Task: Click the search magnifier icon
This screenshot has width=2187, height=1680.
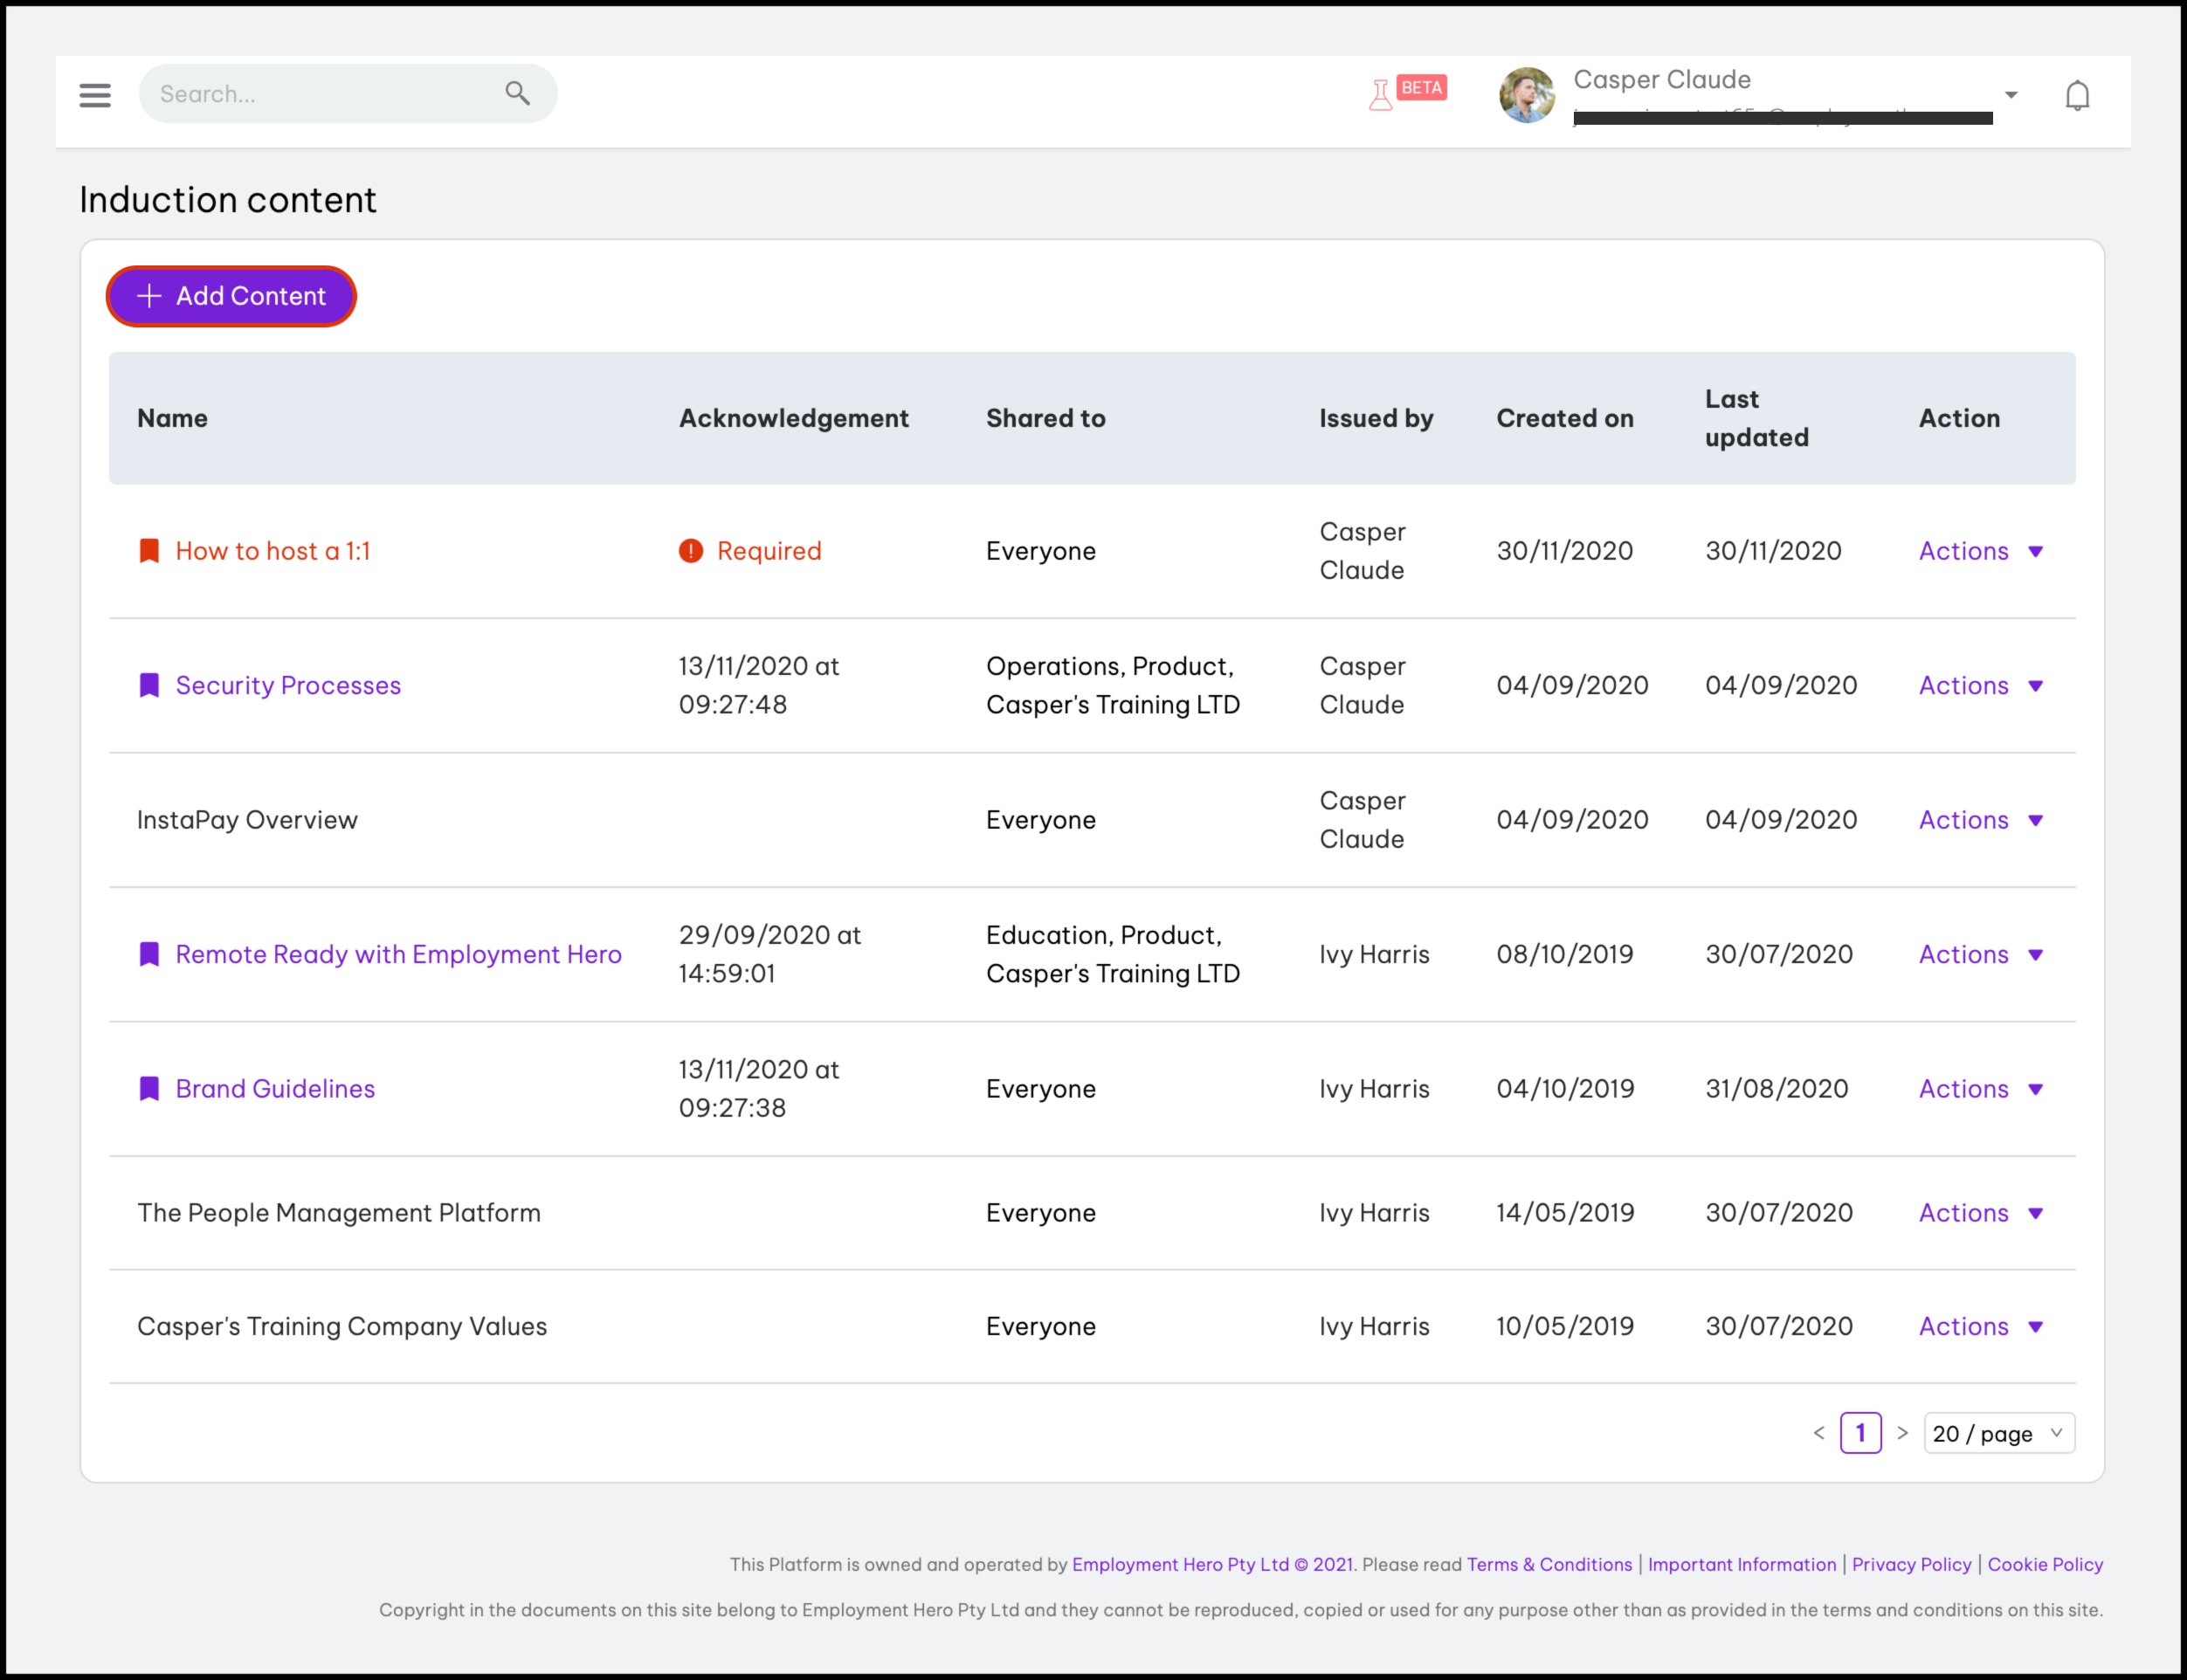Action: [x=517, y=93]
